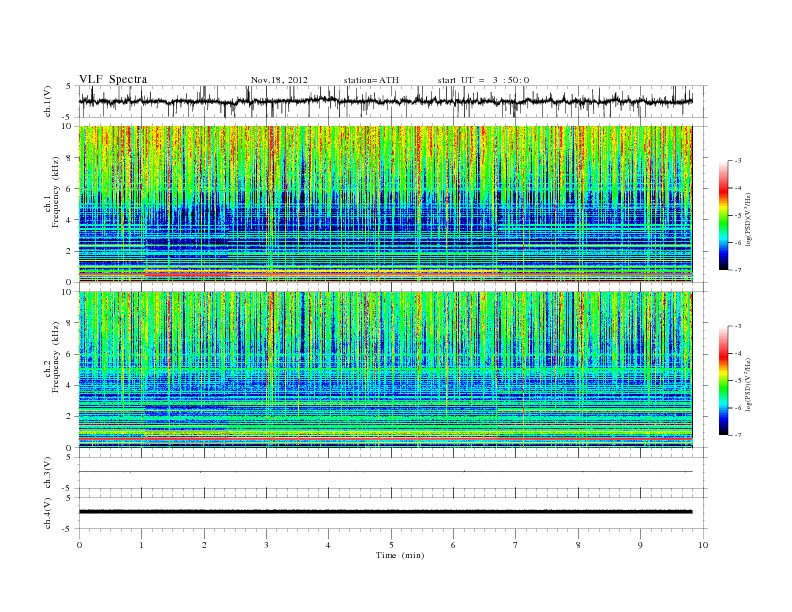The image size is (792, 612).
Task: Click the "ch.3(V)" axis label
Action: point(48,472)
